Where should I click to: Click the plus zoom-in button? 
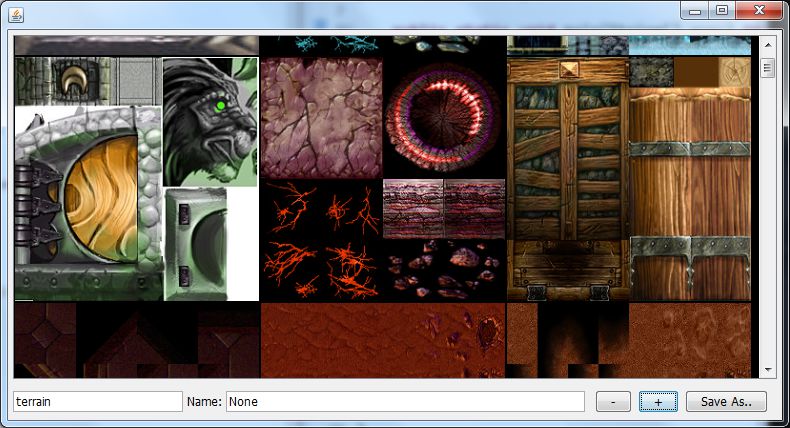[x=658, y=402]
